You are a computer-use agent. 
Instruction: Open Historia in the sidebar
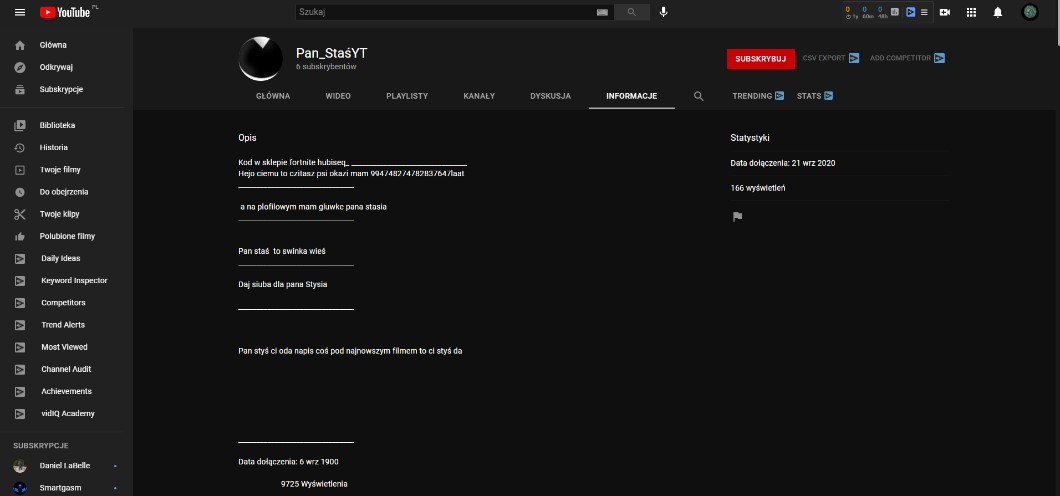tap(54, 147)
